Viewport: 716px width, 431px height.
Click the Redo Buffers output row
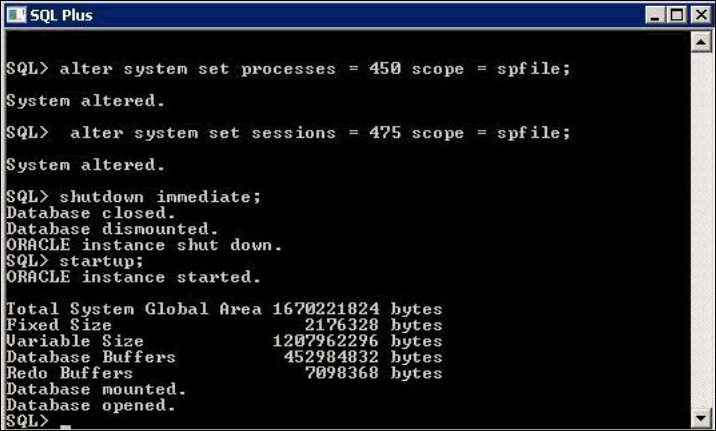pos(223,373)
